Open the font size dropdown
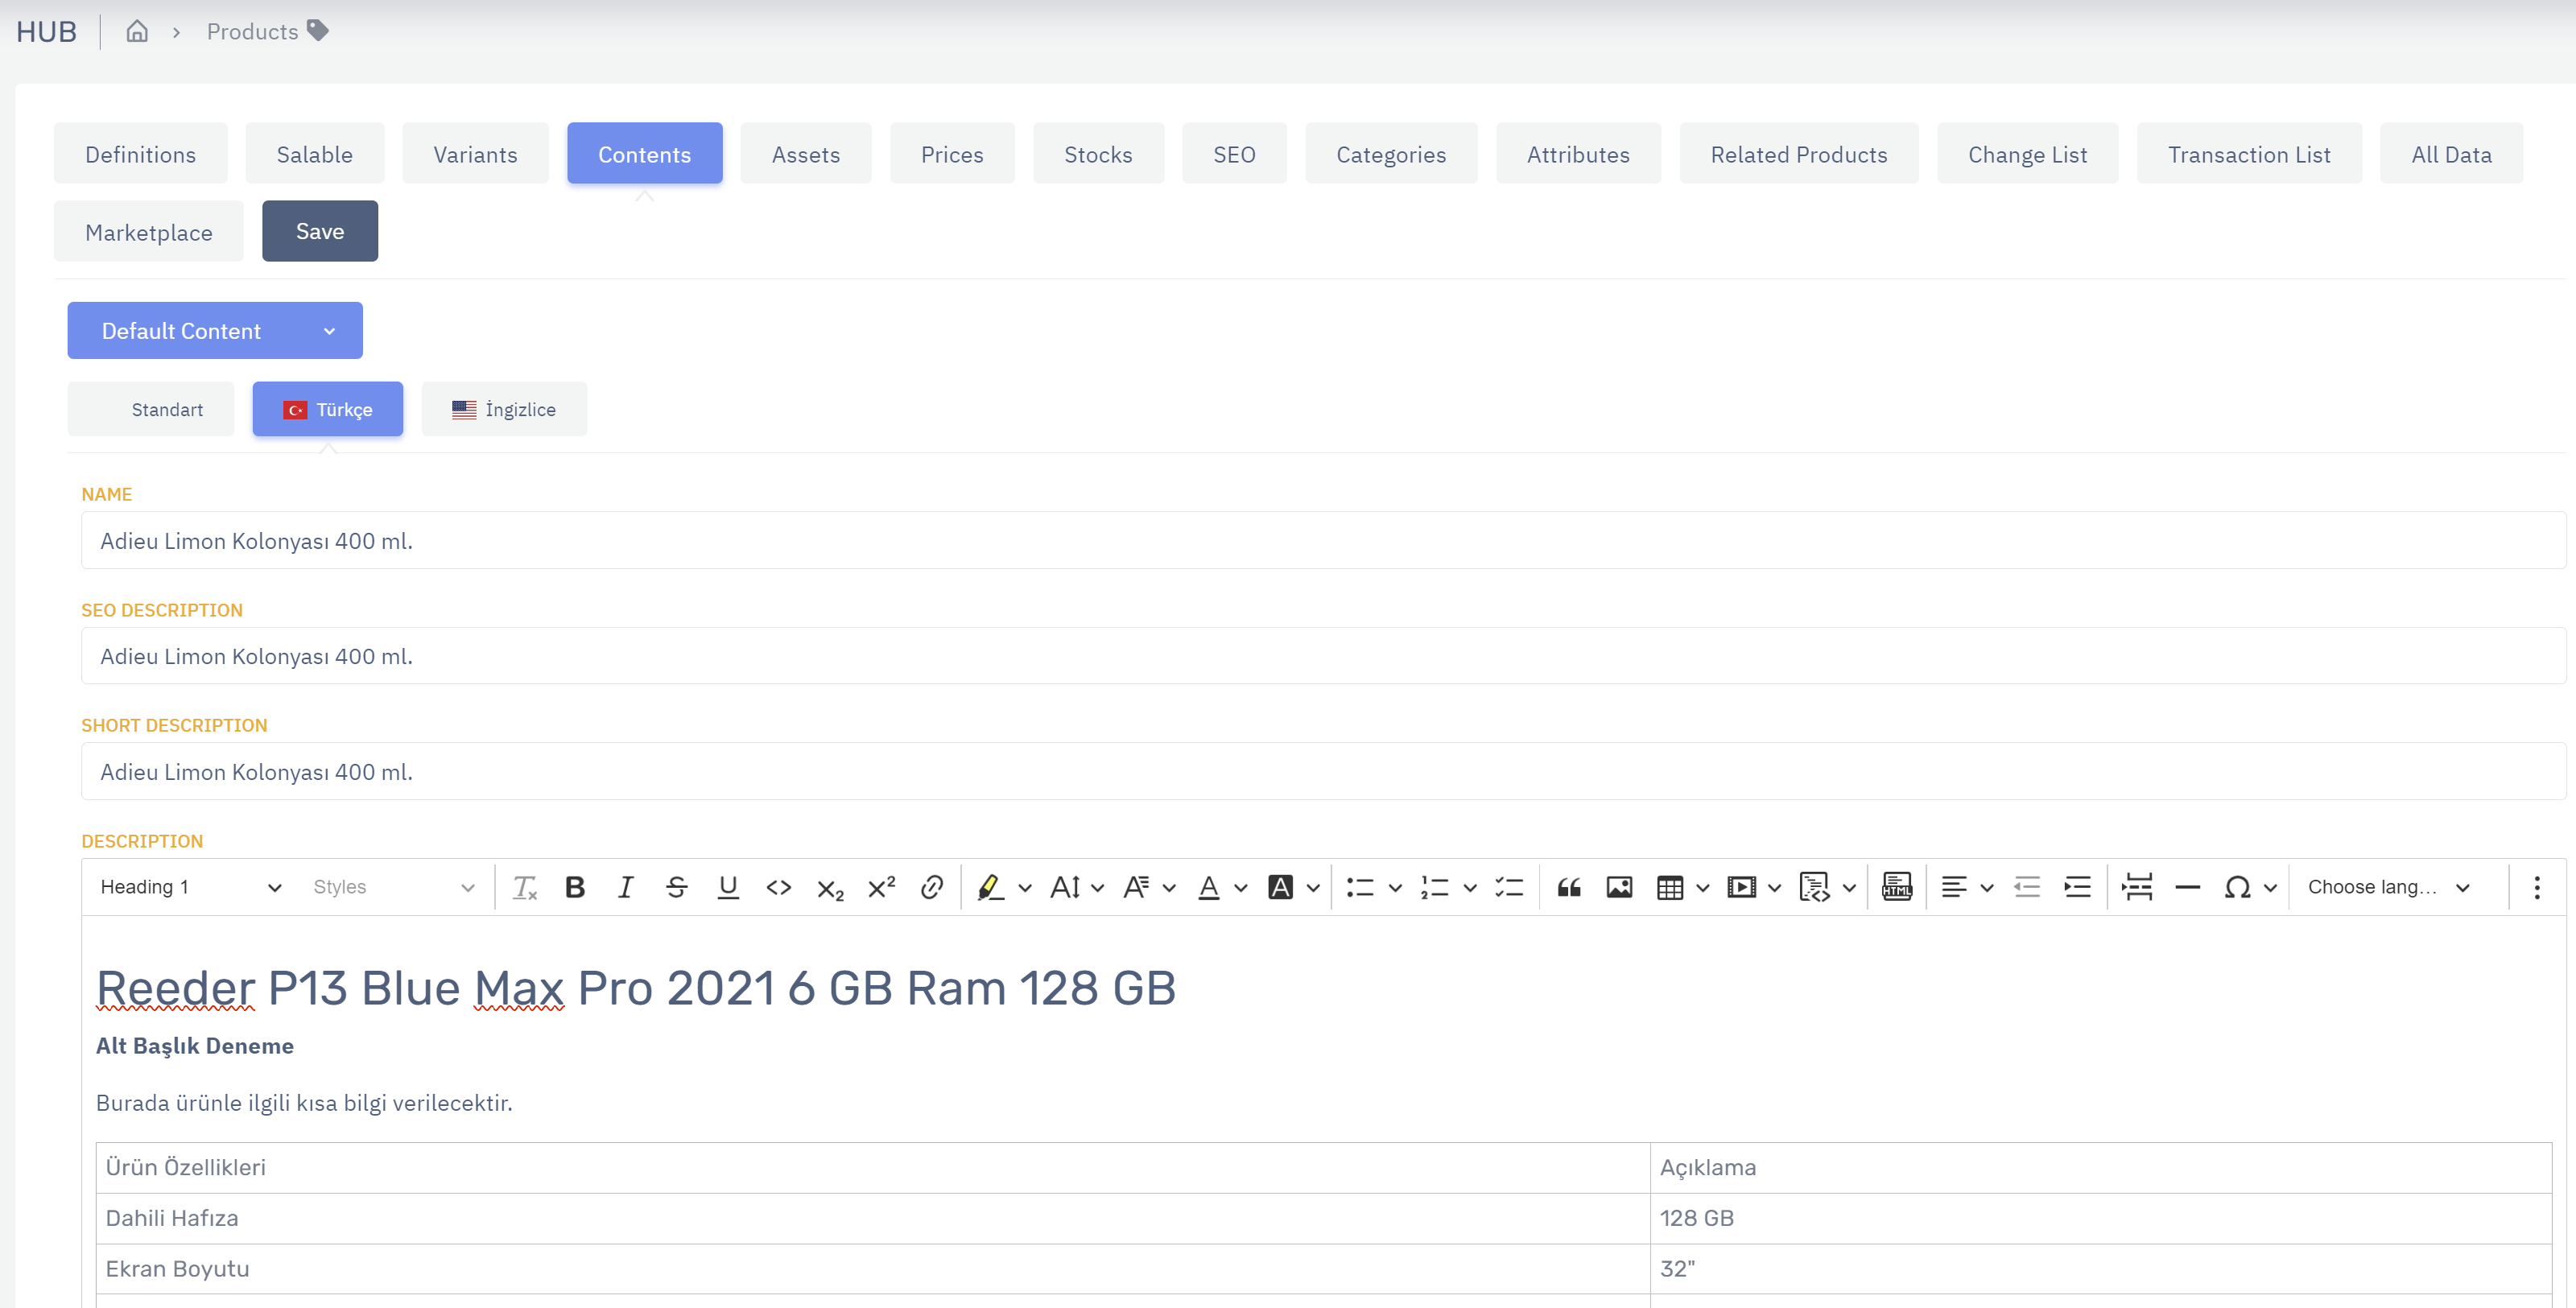 point(1076,887)
